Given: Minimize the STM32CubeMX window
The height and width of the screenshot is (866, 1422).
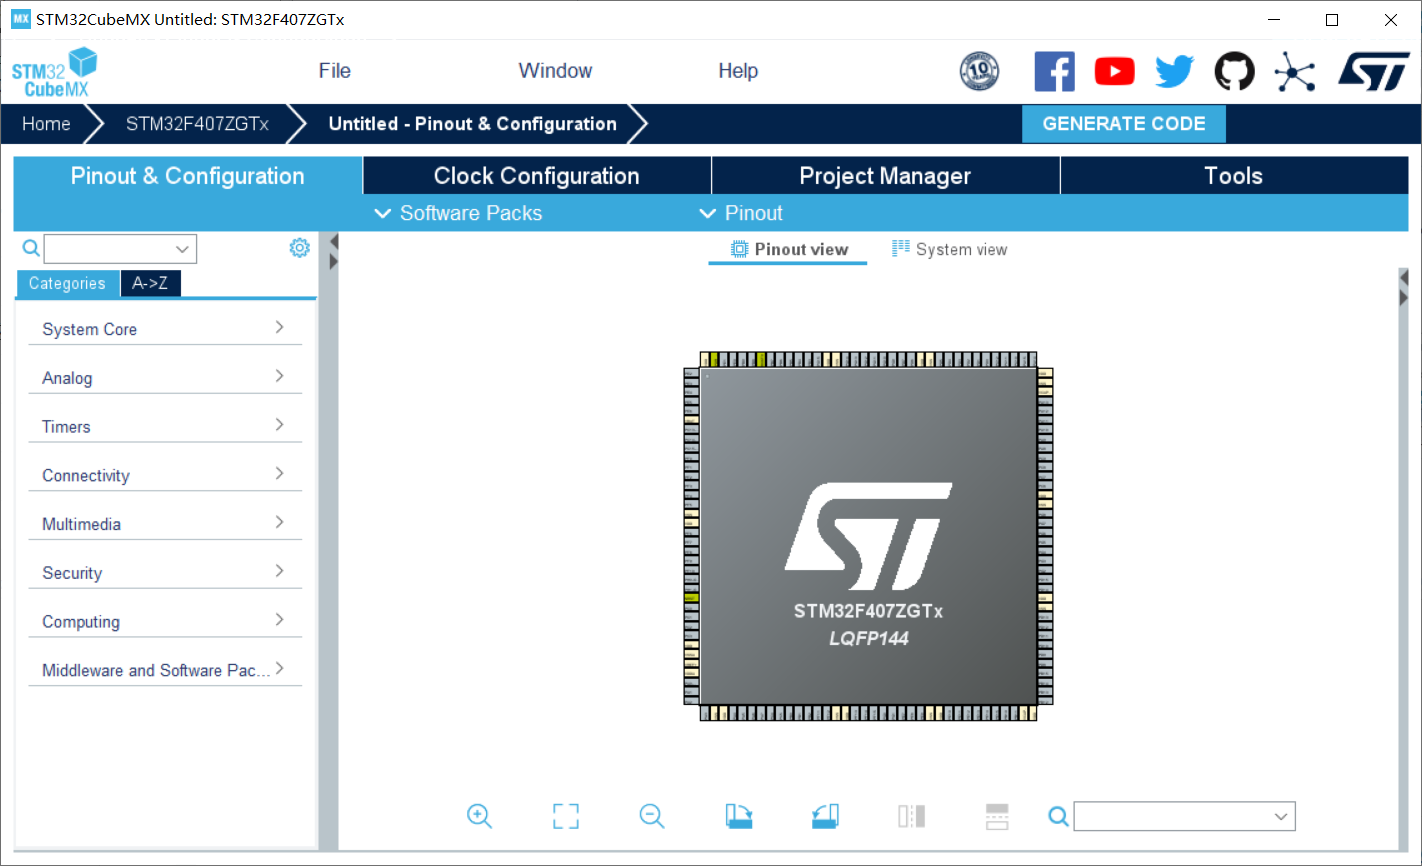Looking at the screenshot, I should [1274, 20].
